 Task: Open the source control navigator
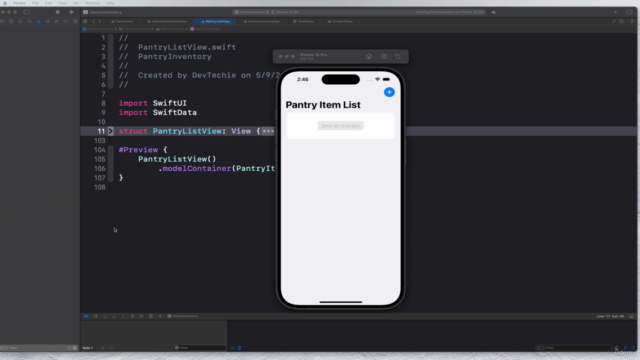pos(11,21)
